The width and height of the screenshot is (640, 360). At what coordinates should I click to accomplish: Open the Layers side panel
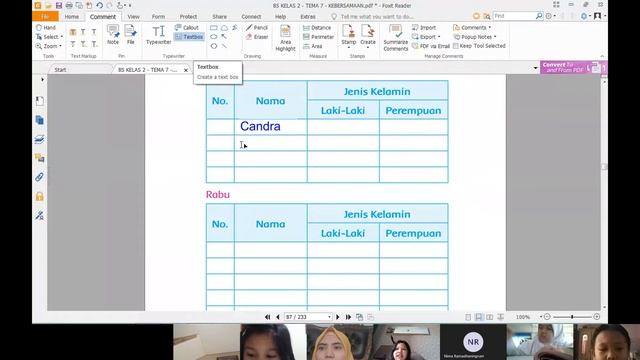pos(40,139)
